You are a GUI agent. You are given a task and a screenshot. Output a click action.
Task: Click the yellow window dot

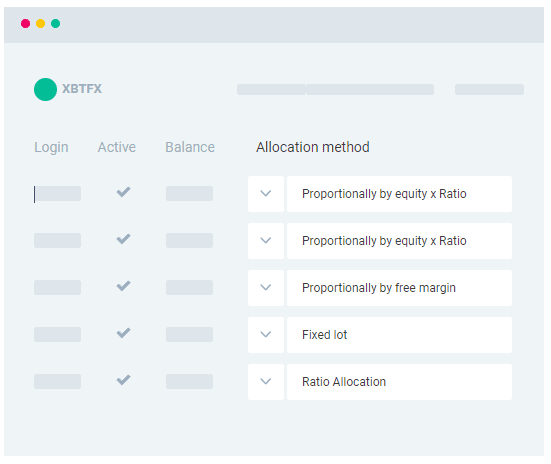[x=40, y=24]
